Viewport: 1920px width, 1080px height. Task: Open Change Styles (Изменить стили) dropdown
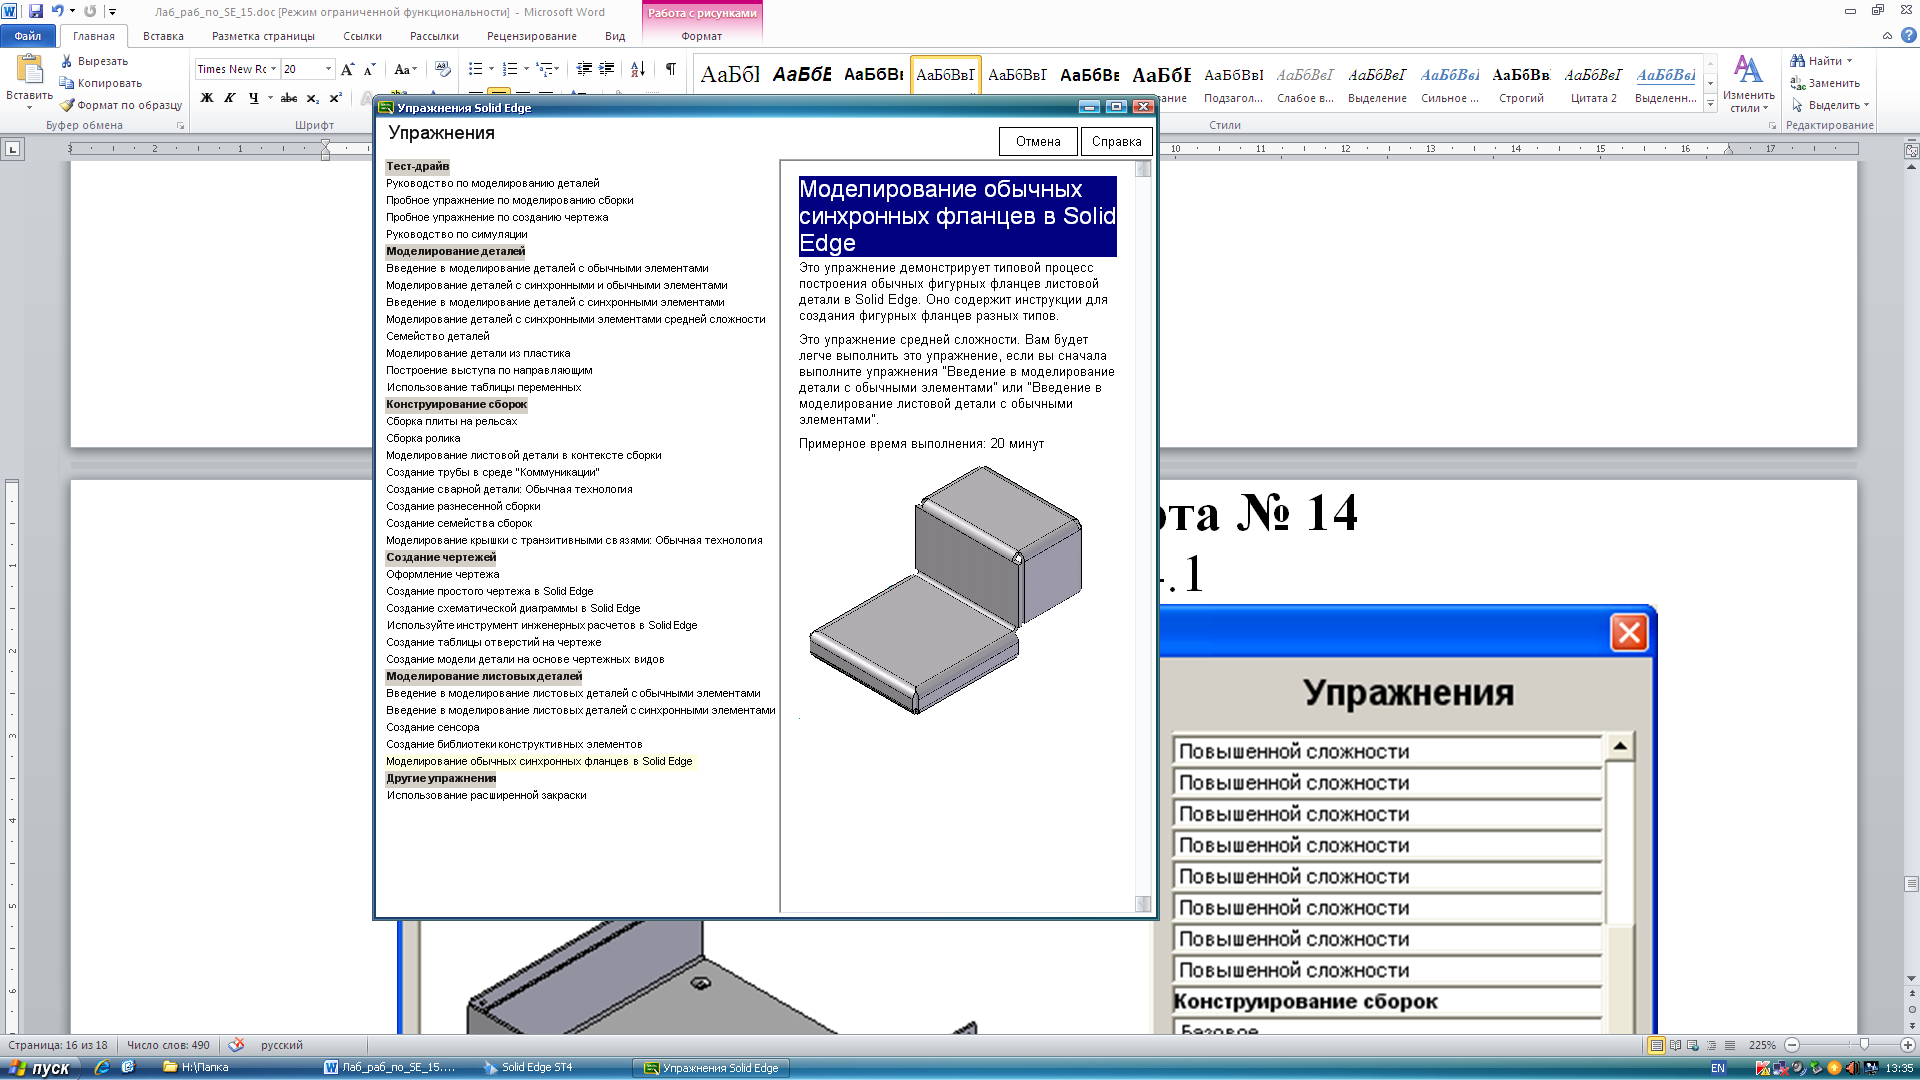(1748, 84)
